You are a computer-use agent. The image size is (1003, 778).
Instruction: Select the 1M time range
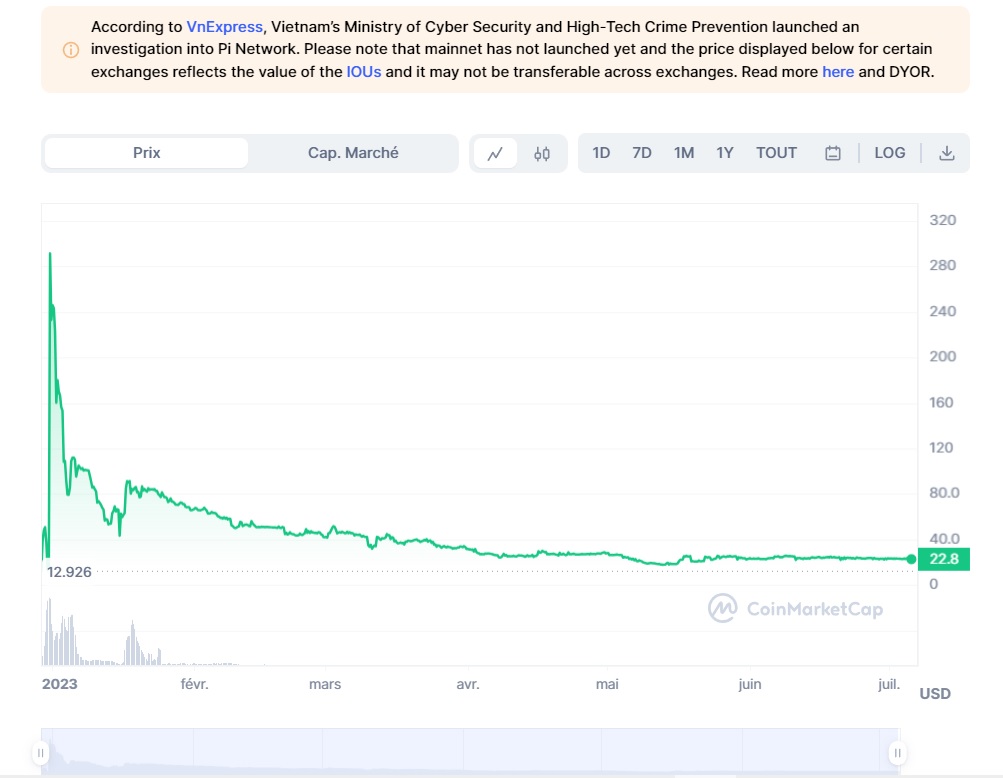click(684, 153)
